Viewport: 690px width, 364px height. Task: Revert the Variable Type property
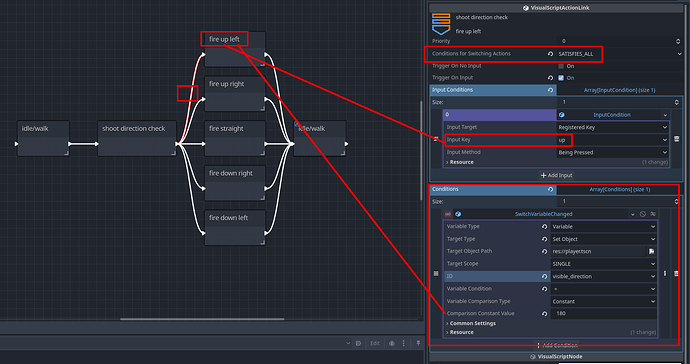[544, 227]
